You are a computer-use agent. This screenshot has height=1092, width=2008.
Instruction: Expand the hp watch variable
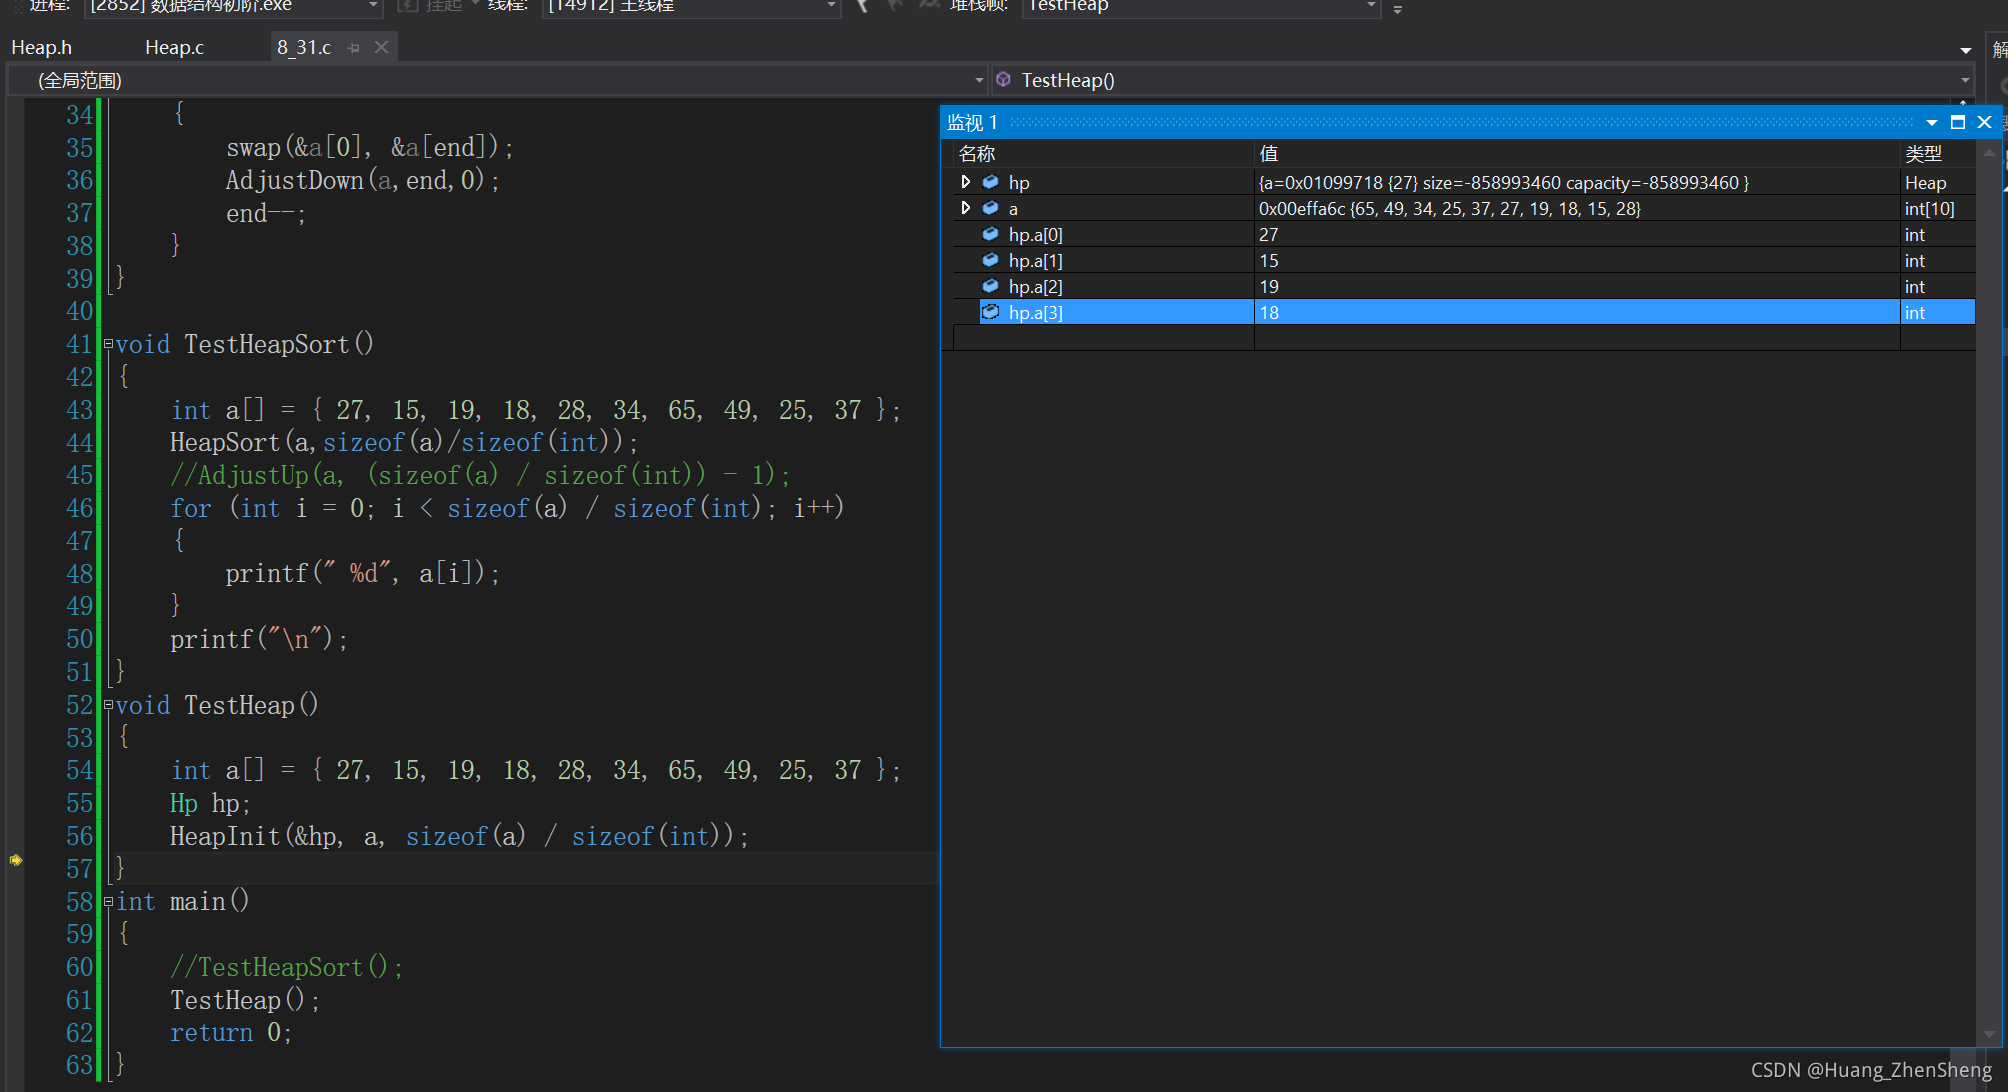[965, 182]
